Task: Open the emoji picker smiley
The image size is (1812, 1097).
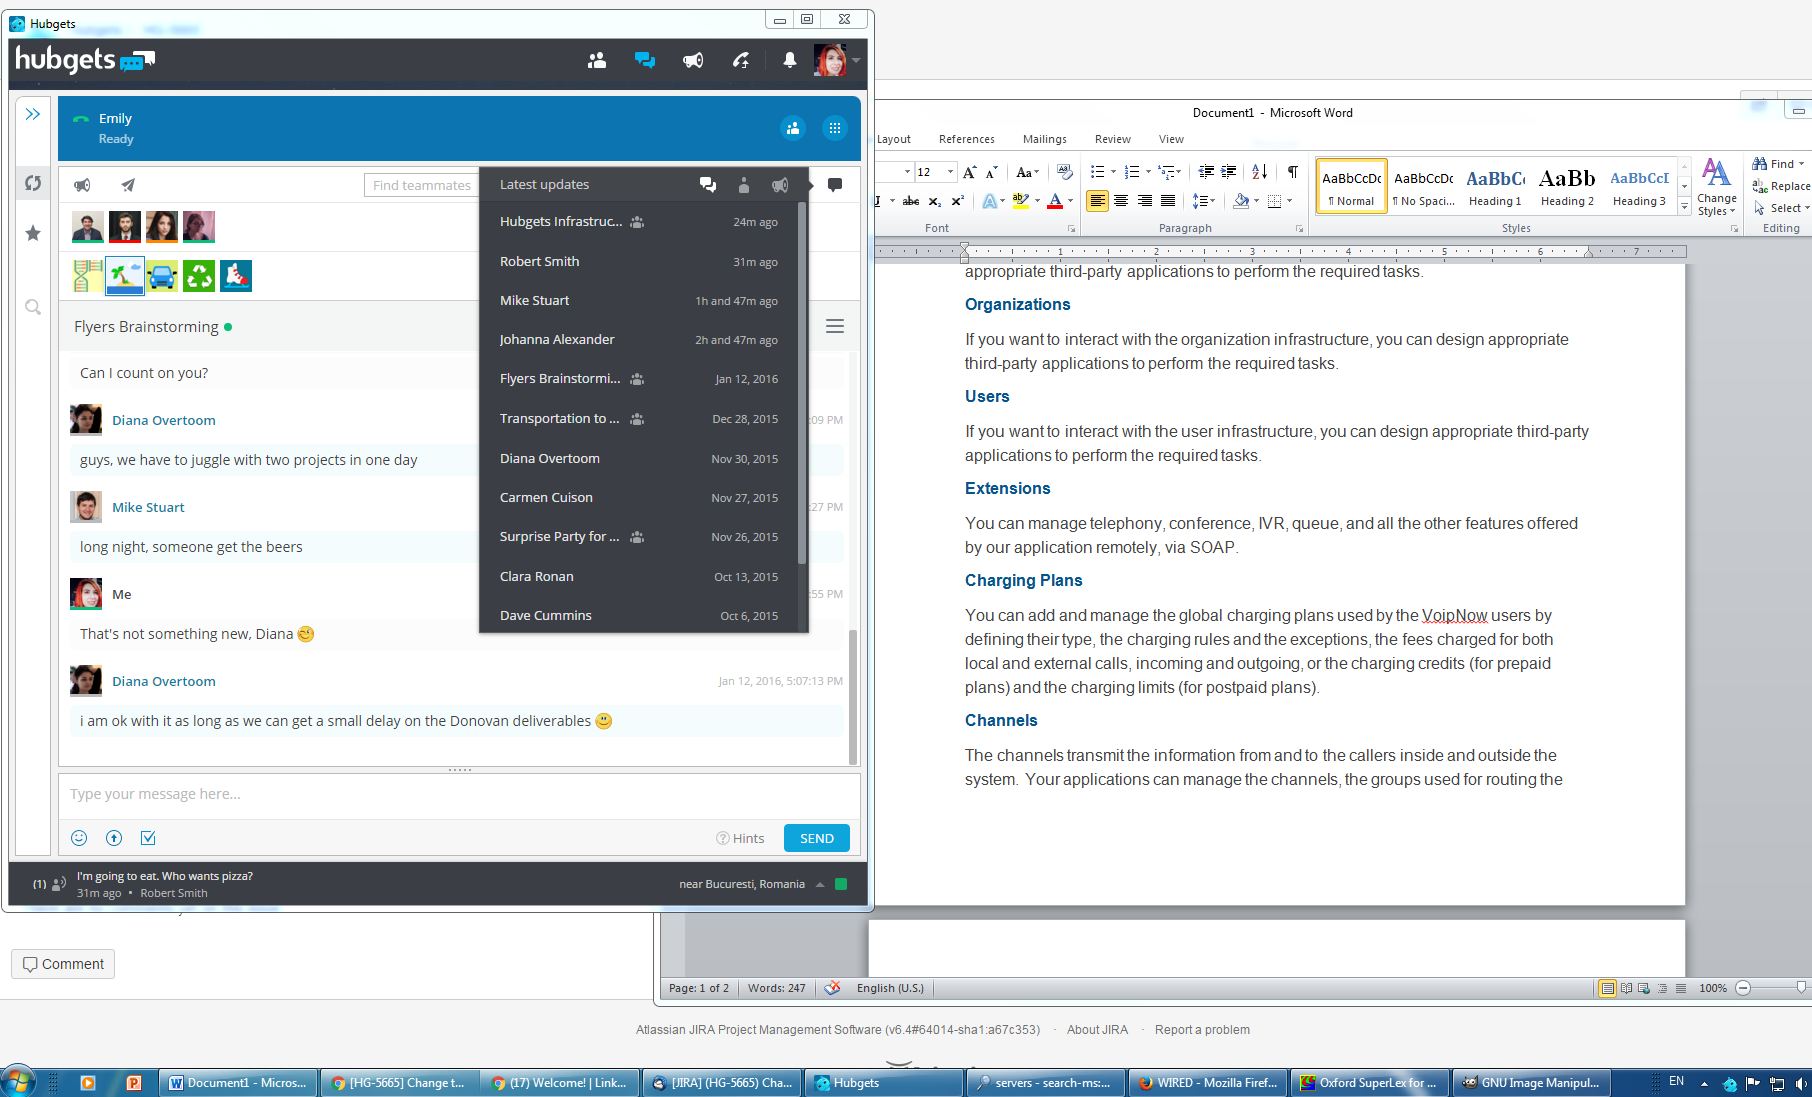Action: coord(79,838)
